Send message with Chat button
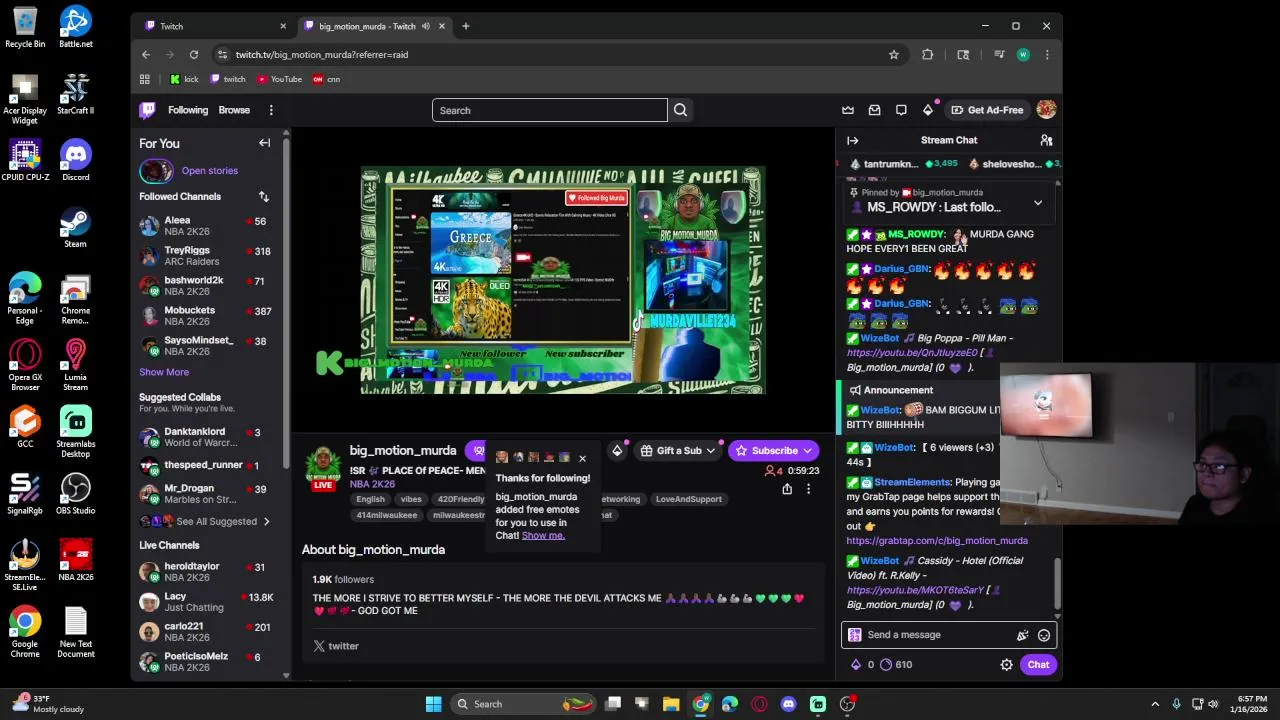 (1038, 665)
